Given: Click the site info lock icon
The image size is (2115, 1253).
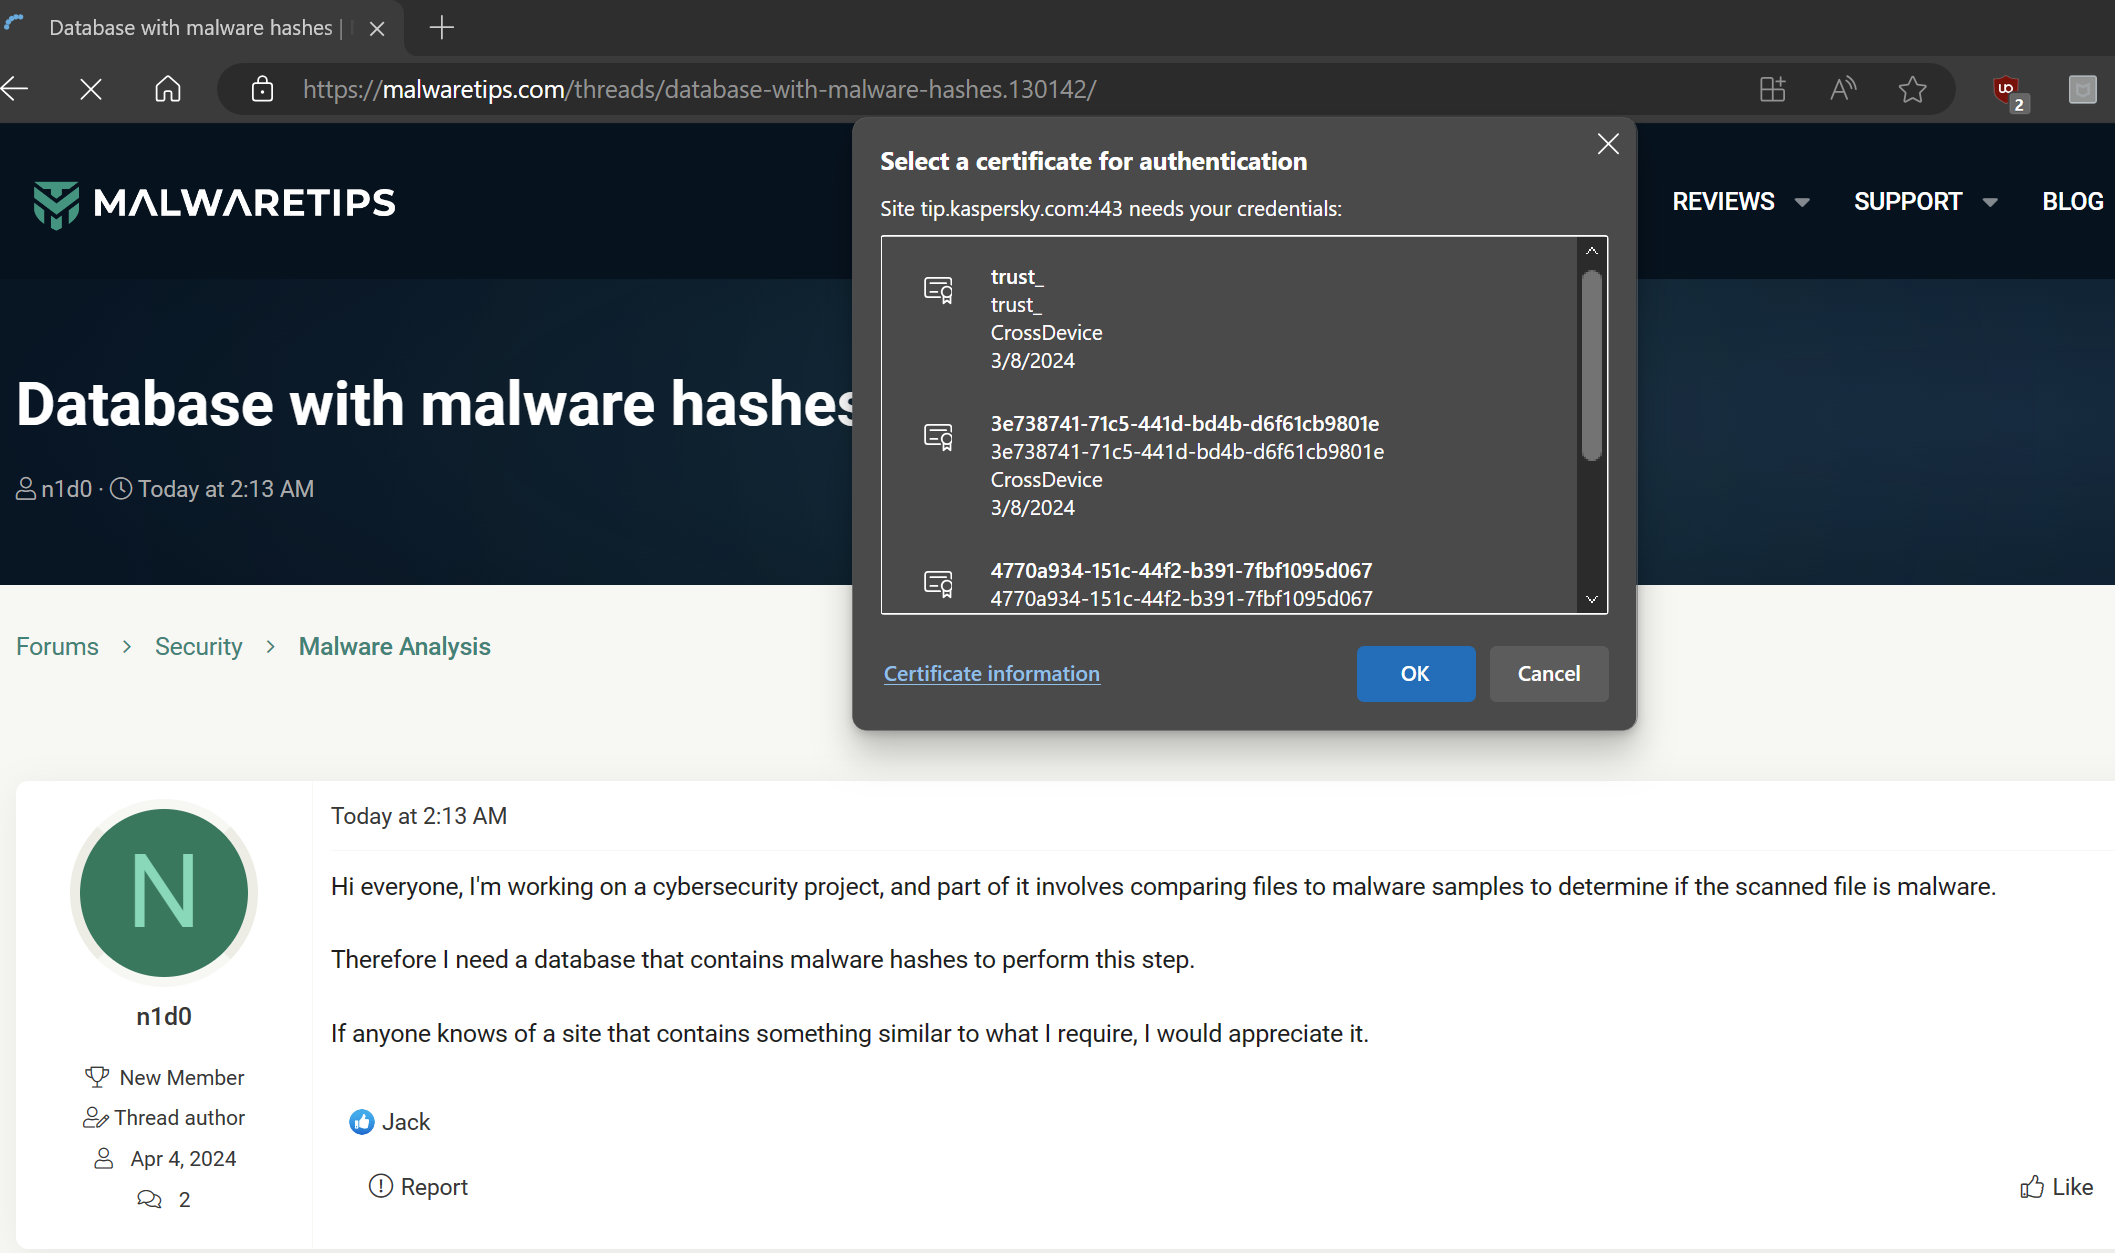Looking at the screenshot, I should [x=262, y=89].
